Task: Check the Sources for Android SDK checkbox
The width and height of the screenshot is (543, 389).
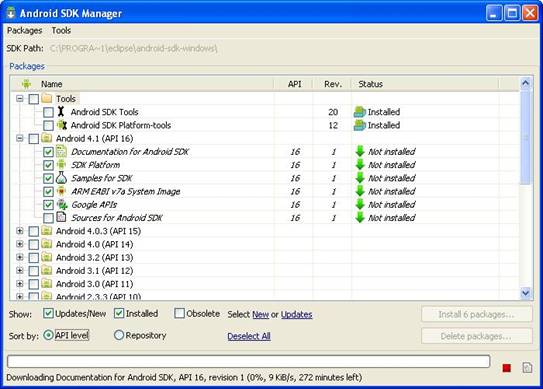Action: (x=48, y=218)
